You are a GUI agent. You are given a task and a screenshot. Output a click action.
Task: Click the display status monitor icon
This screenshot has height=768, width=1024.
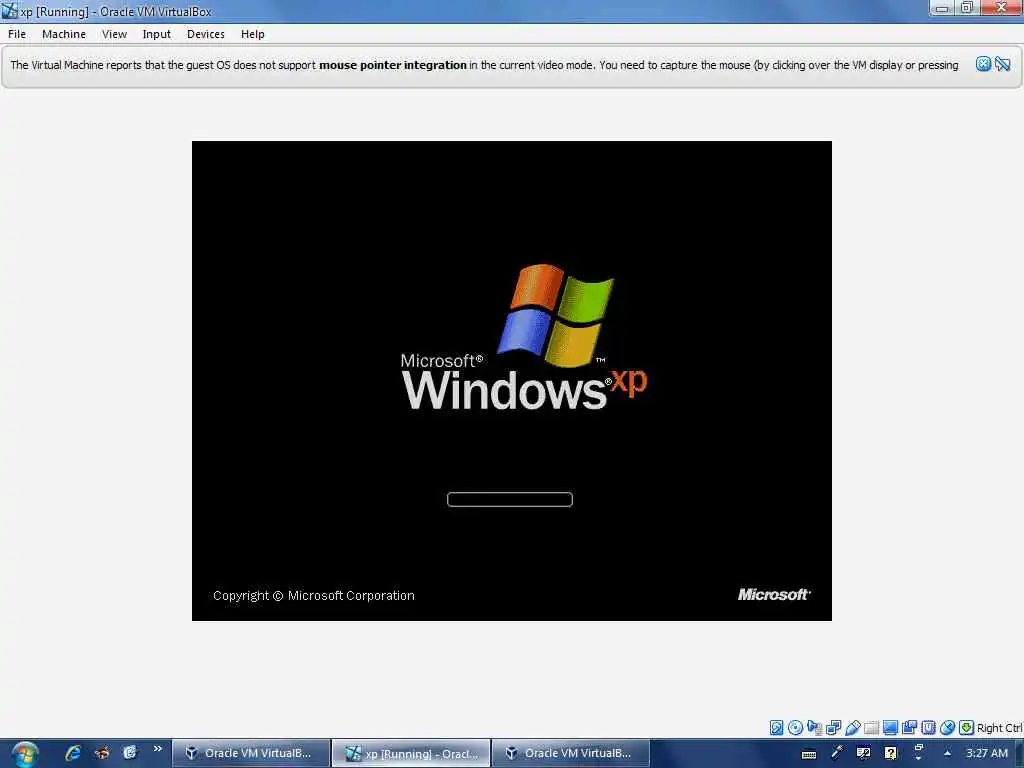[x=890, y=728]
